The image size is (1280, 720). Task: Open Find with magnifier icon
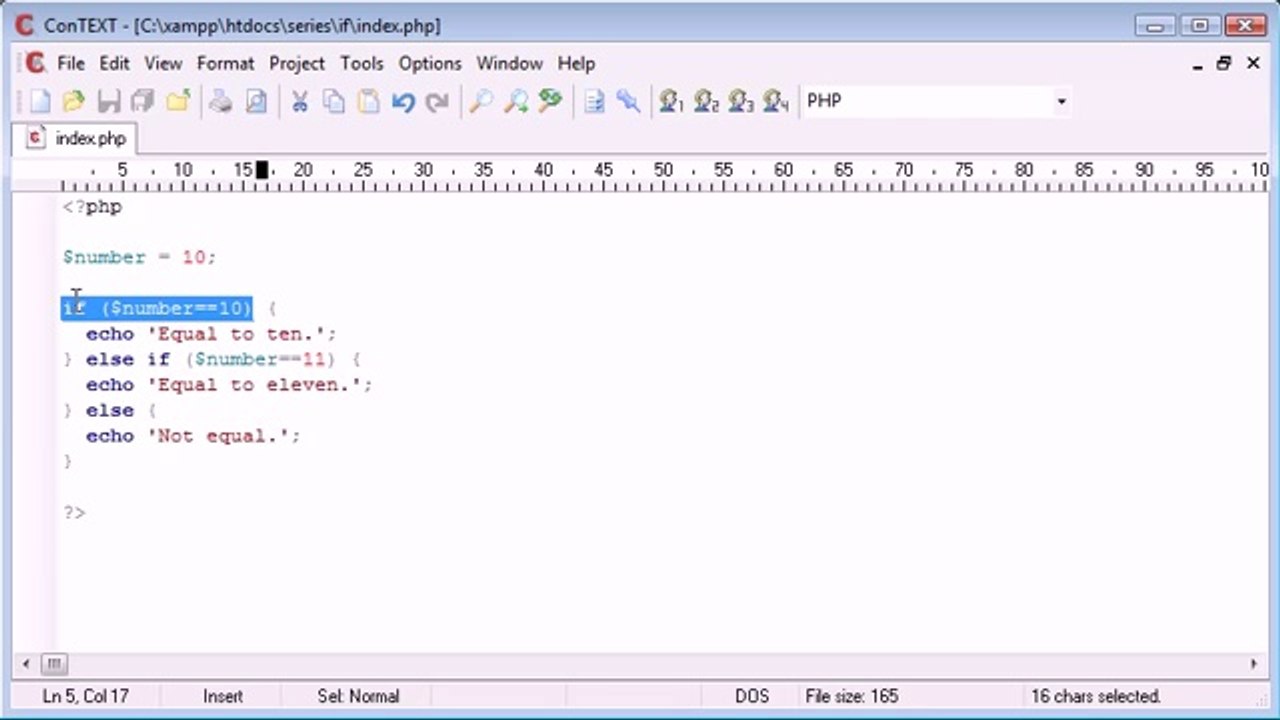pos(481,101)
